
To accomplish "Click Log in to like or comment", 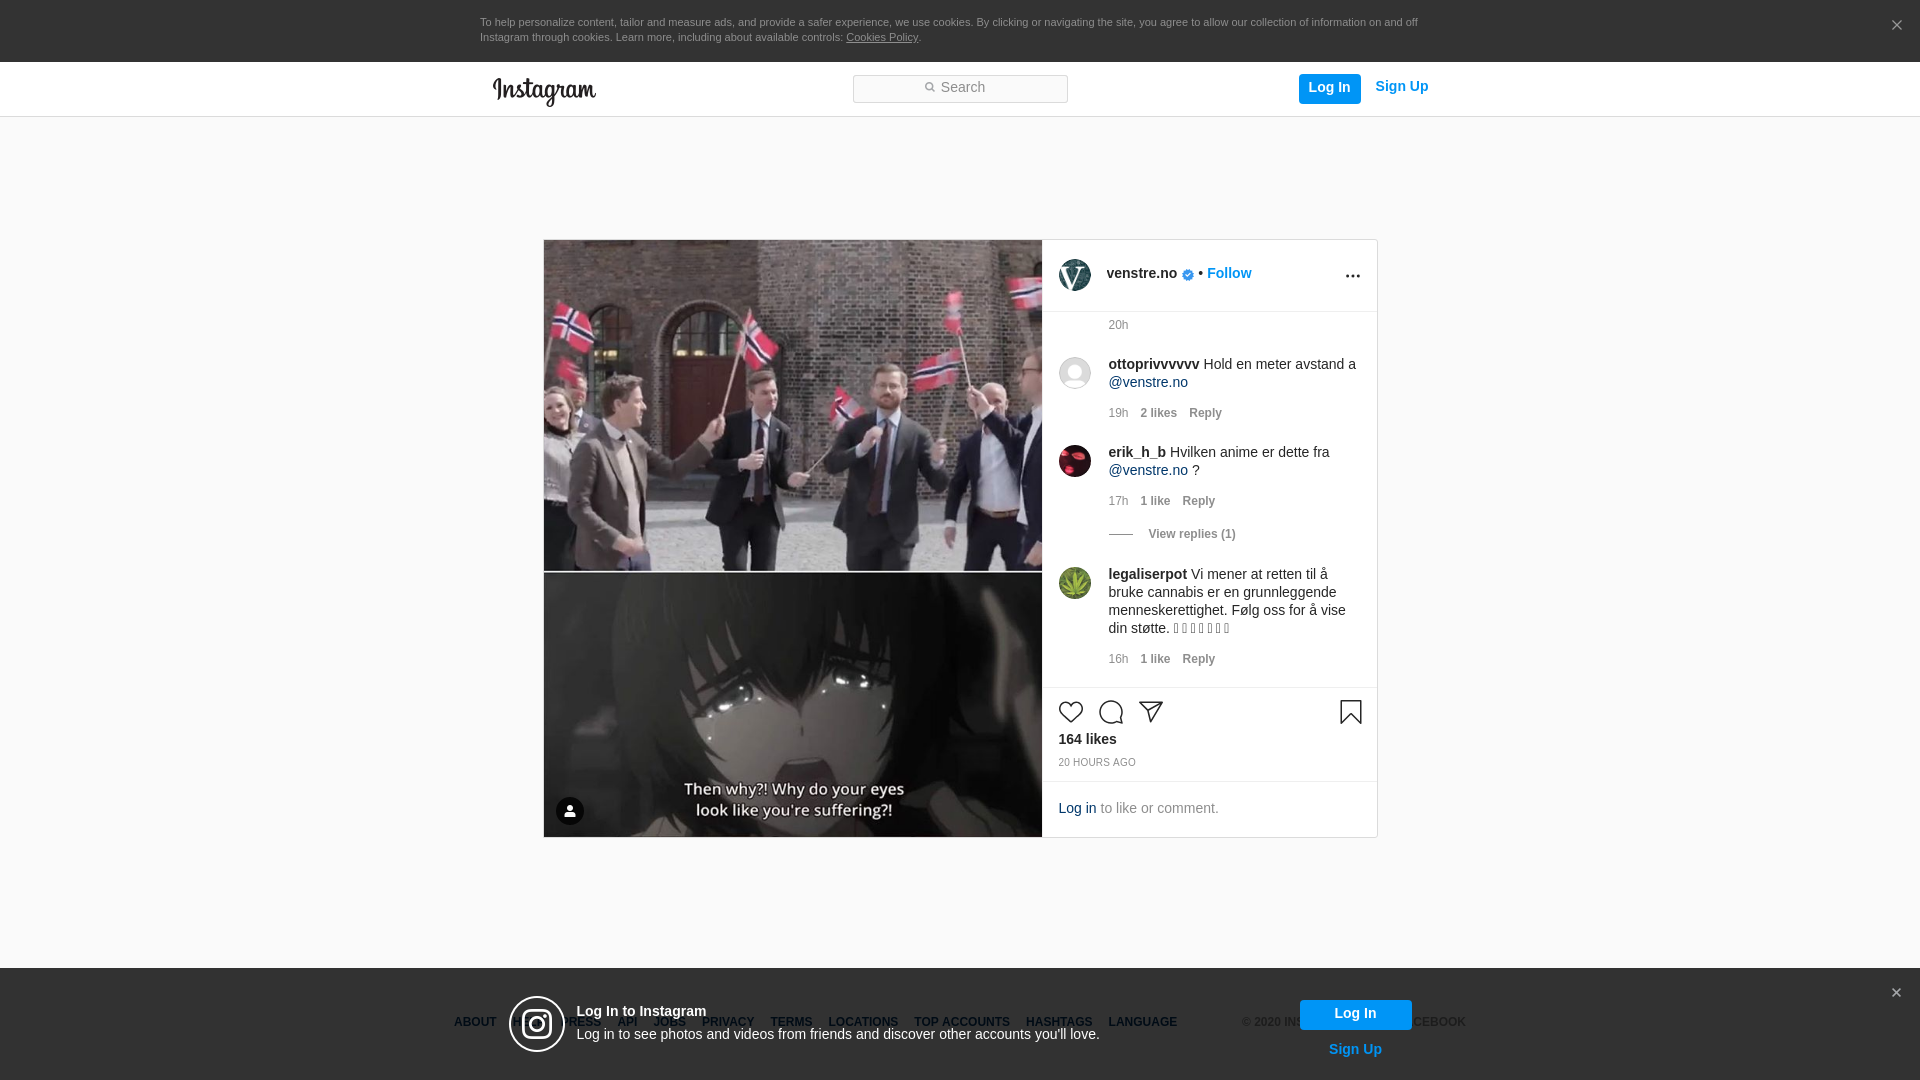I will (1077, 808).
